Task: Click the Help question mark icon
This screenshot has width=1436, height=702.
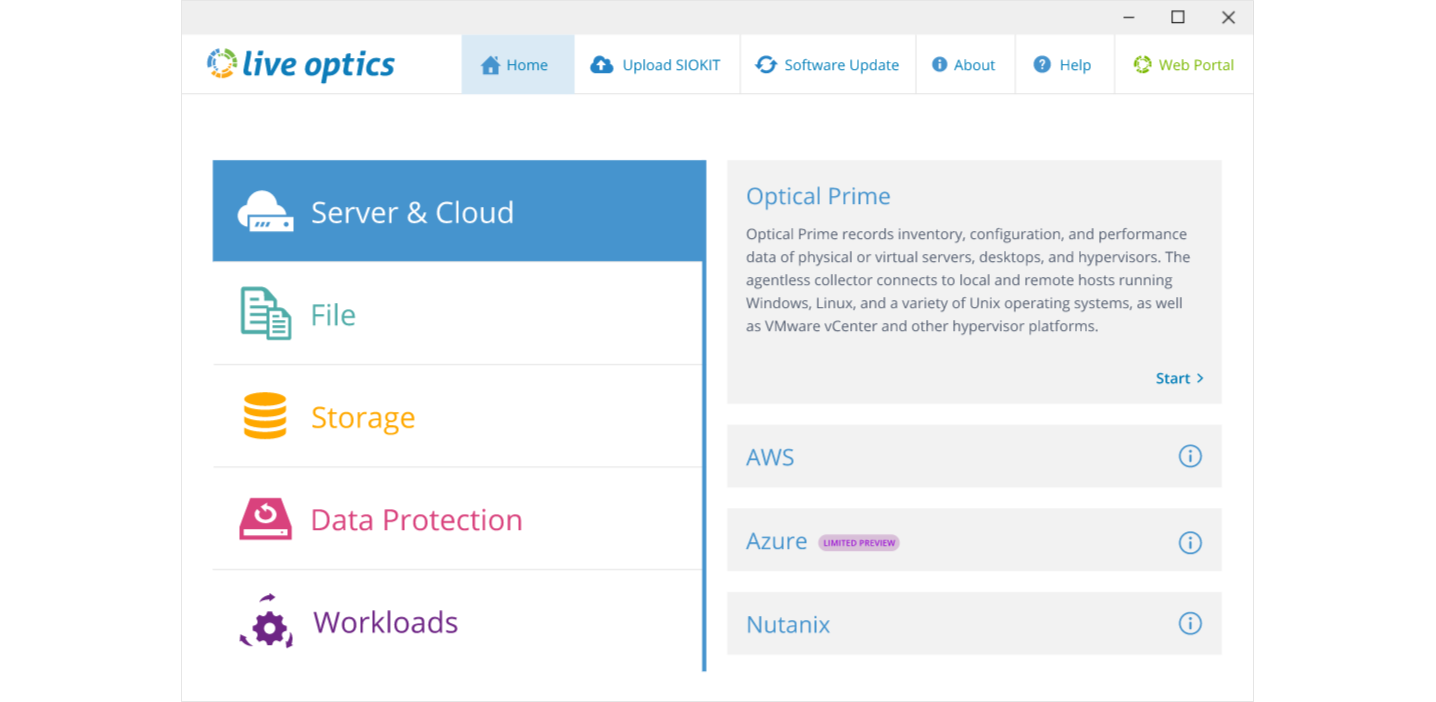Action: pyautogui.click(x=1042, y=64)
